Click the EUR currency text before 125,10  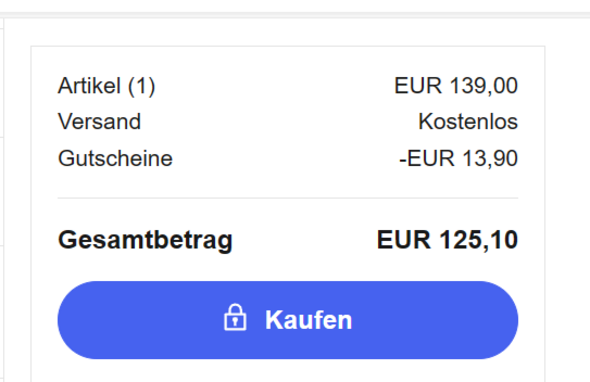point(404,239)
